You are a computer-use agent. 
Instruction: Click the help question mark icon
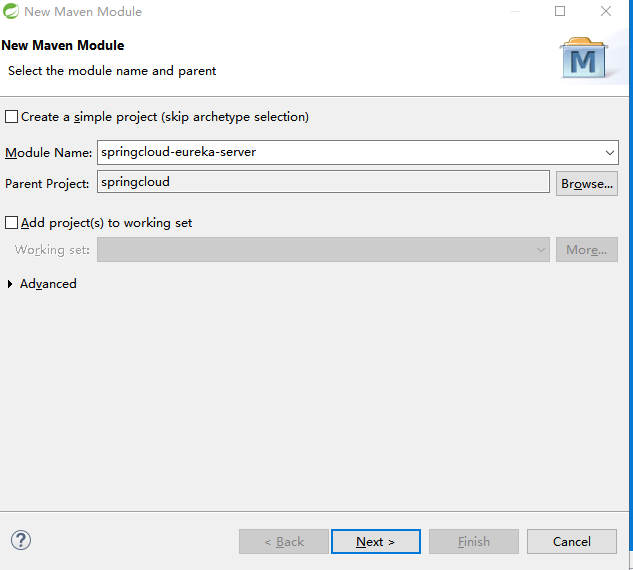(x=21, y=540)
